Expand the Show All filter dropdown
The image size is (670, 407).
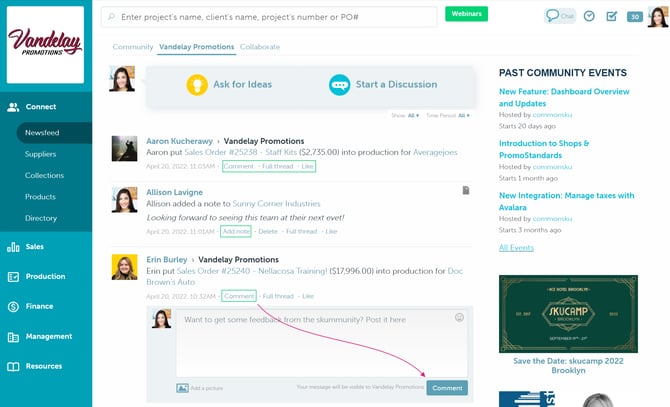coord(405,116)
